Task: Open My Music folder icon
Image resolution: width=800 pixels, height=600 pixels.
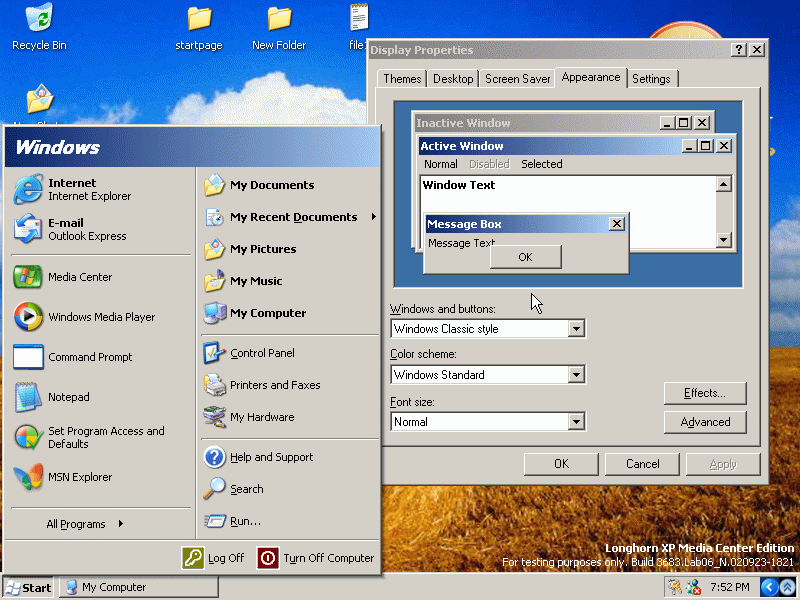Action: [214, 281]
